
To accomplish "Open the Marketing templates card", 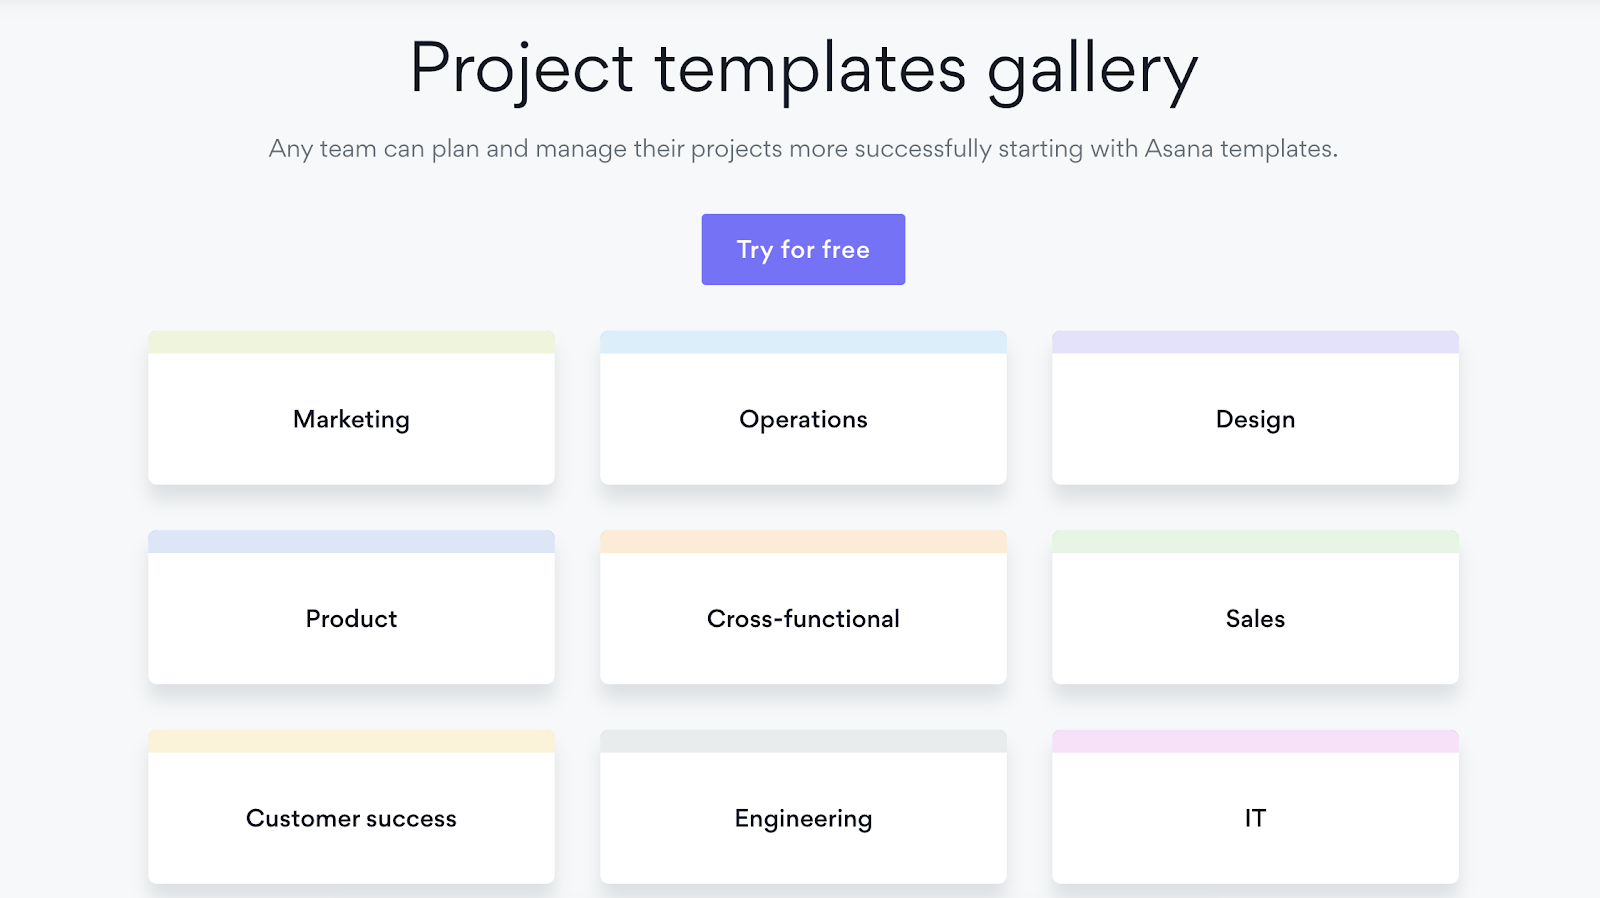I will (x=351, y=408).
